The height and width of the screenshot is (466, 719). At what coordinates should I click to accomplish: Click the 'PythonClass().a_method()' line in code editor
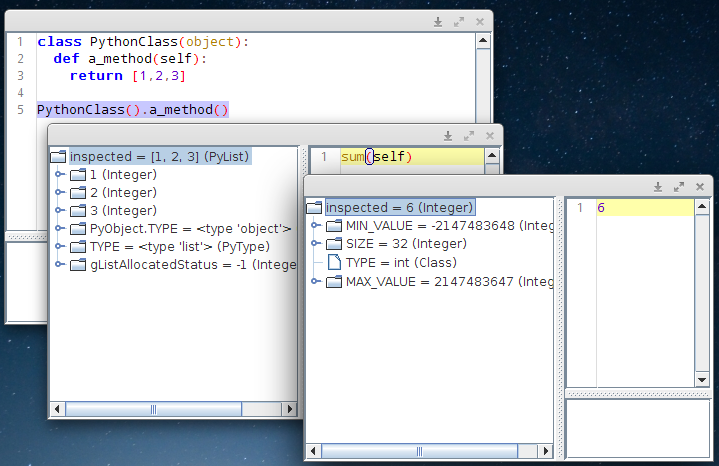coord(133,110)
